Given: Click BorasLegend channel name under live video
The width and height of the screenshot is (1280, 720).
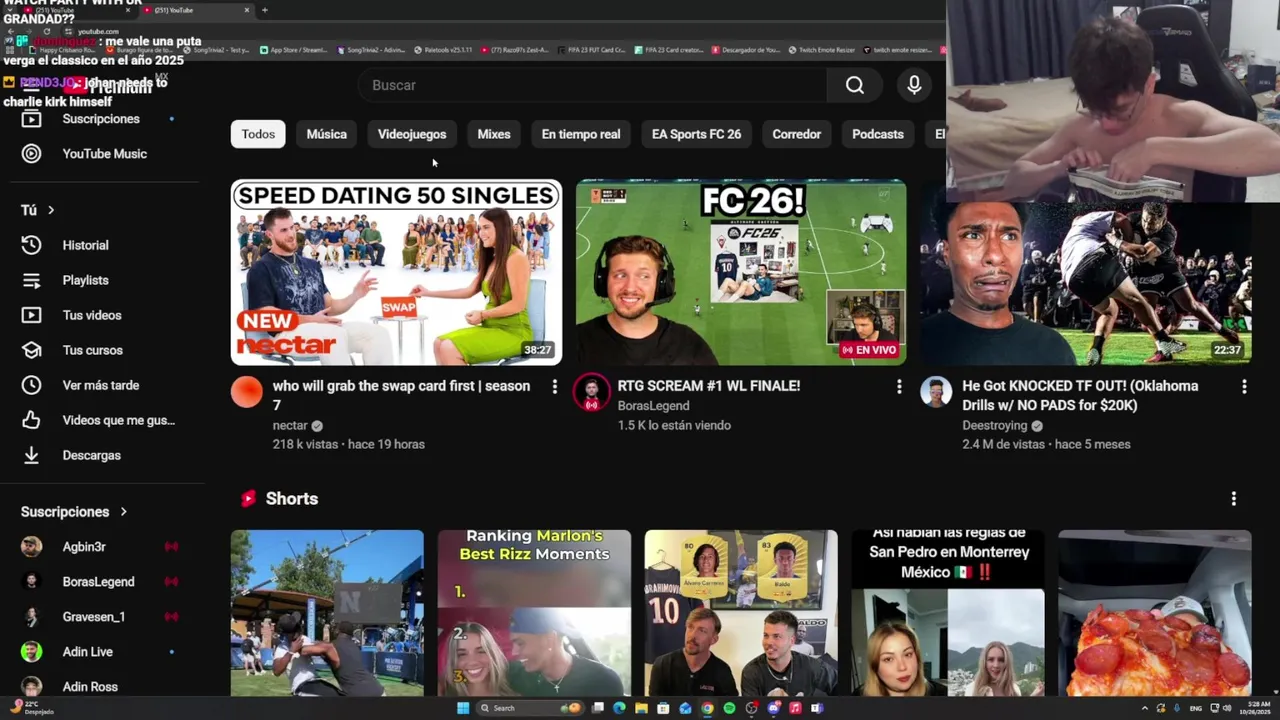Looking at the screenshot, I should [x=654, y=406].
